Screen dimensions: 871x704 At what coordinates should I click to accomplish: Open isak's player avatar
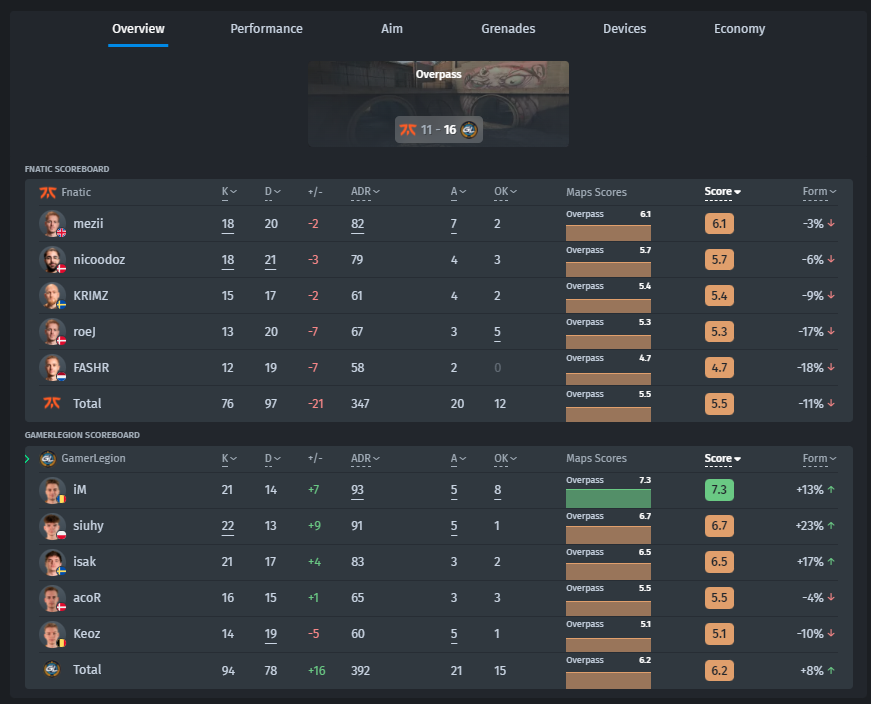tap(52, 562)
